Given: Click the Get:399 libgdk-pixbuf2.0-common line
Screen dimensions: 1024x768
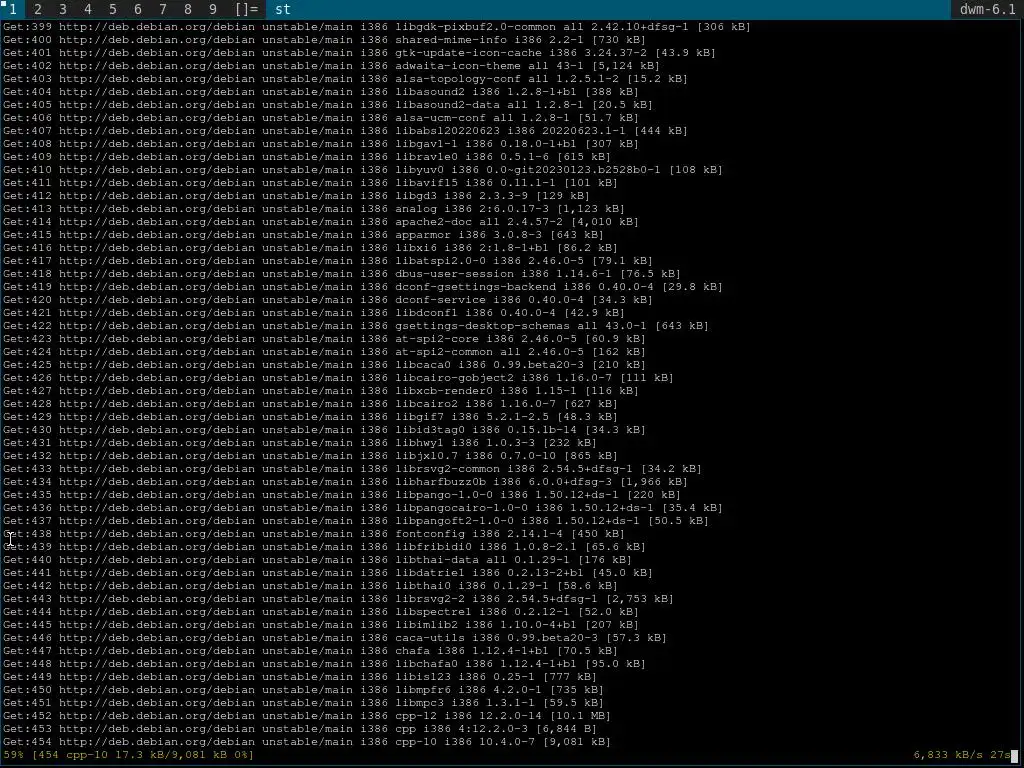Looking at the screenshot, I should (377, 27).
